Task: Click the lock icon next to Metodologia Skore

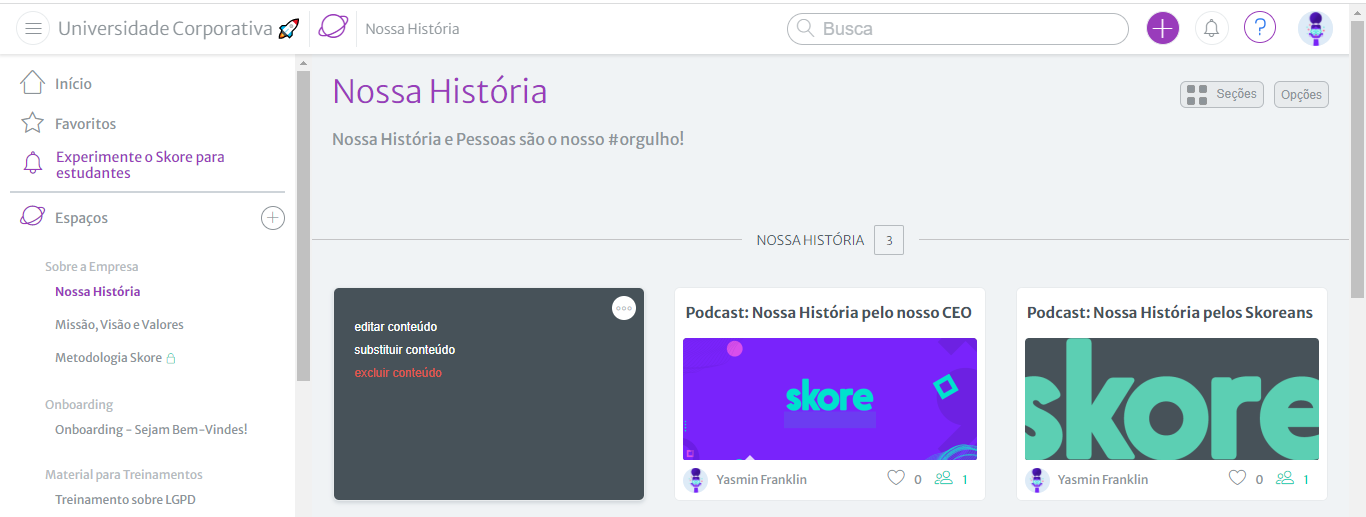Action: [x=171, y=358]
